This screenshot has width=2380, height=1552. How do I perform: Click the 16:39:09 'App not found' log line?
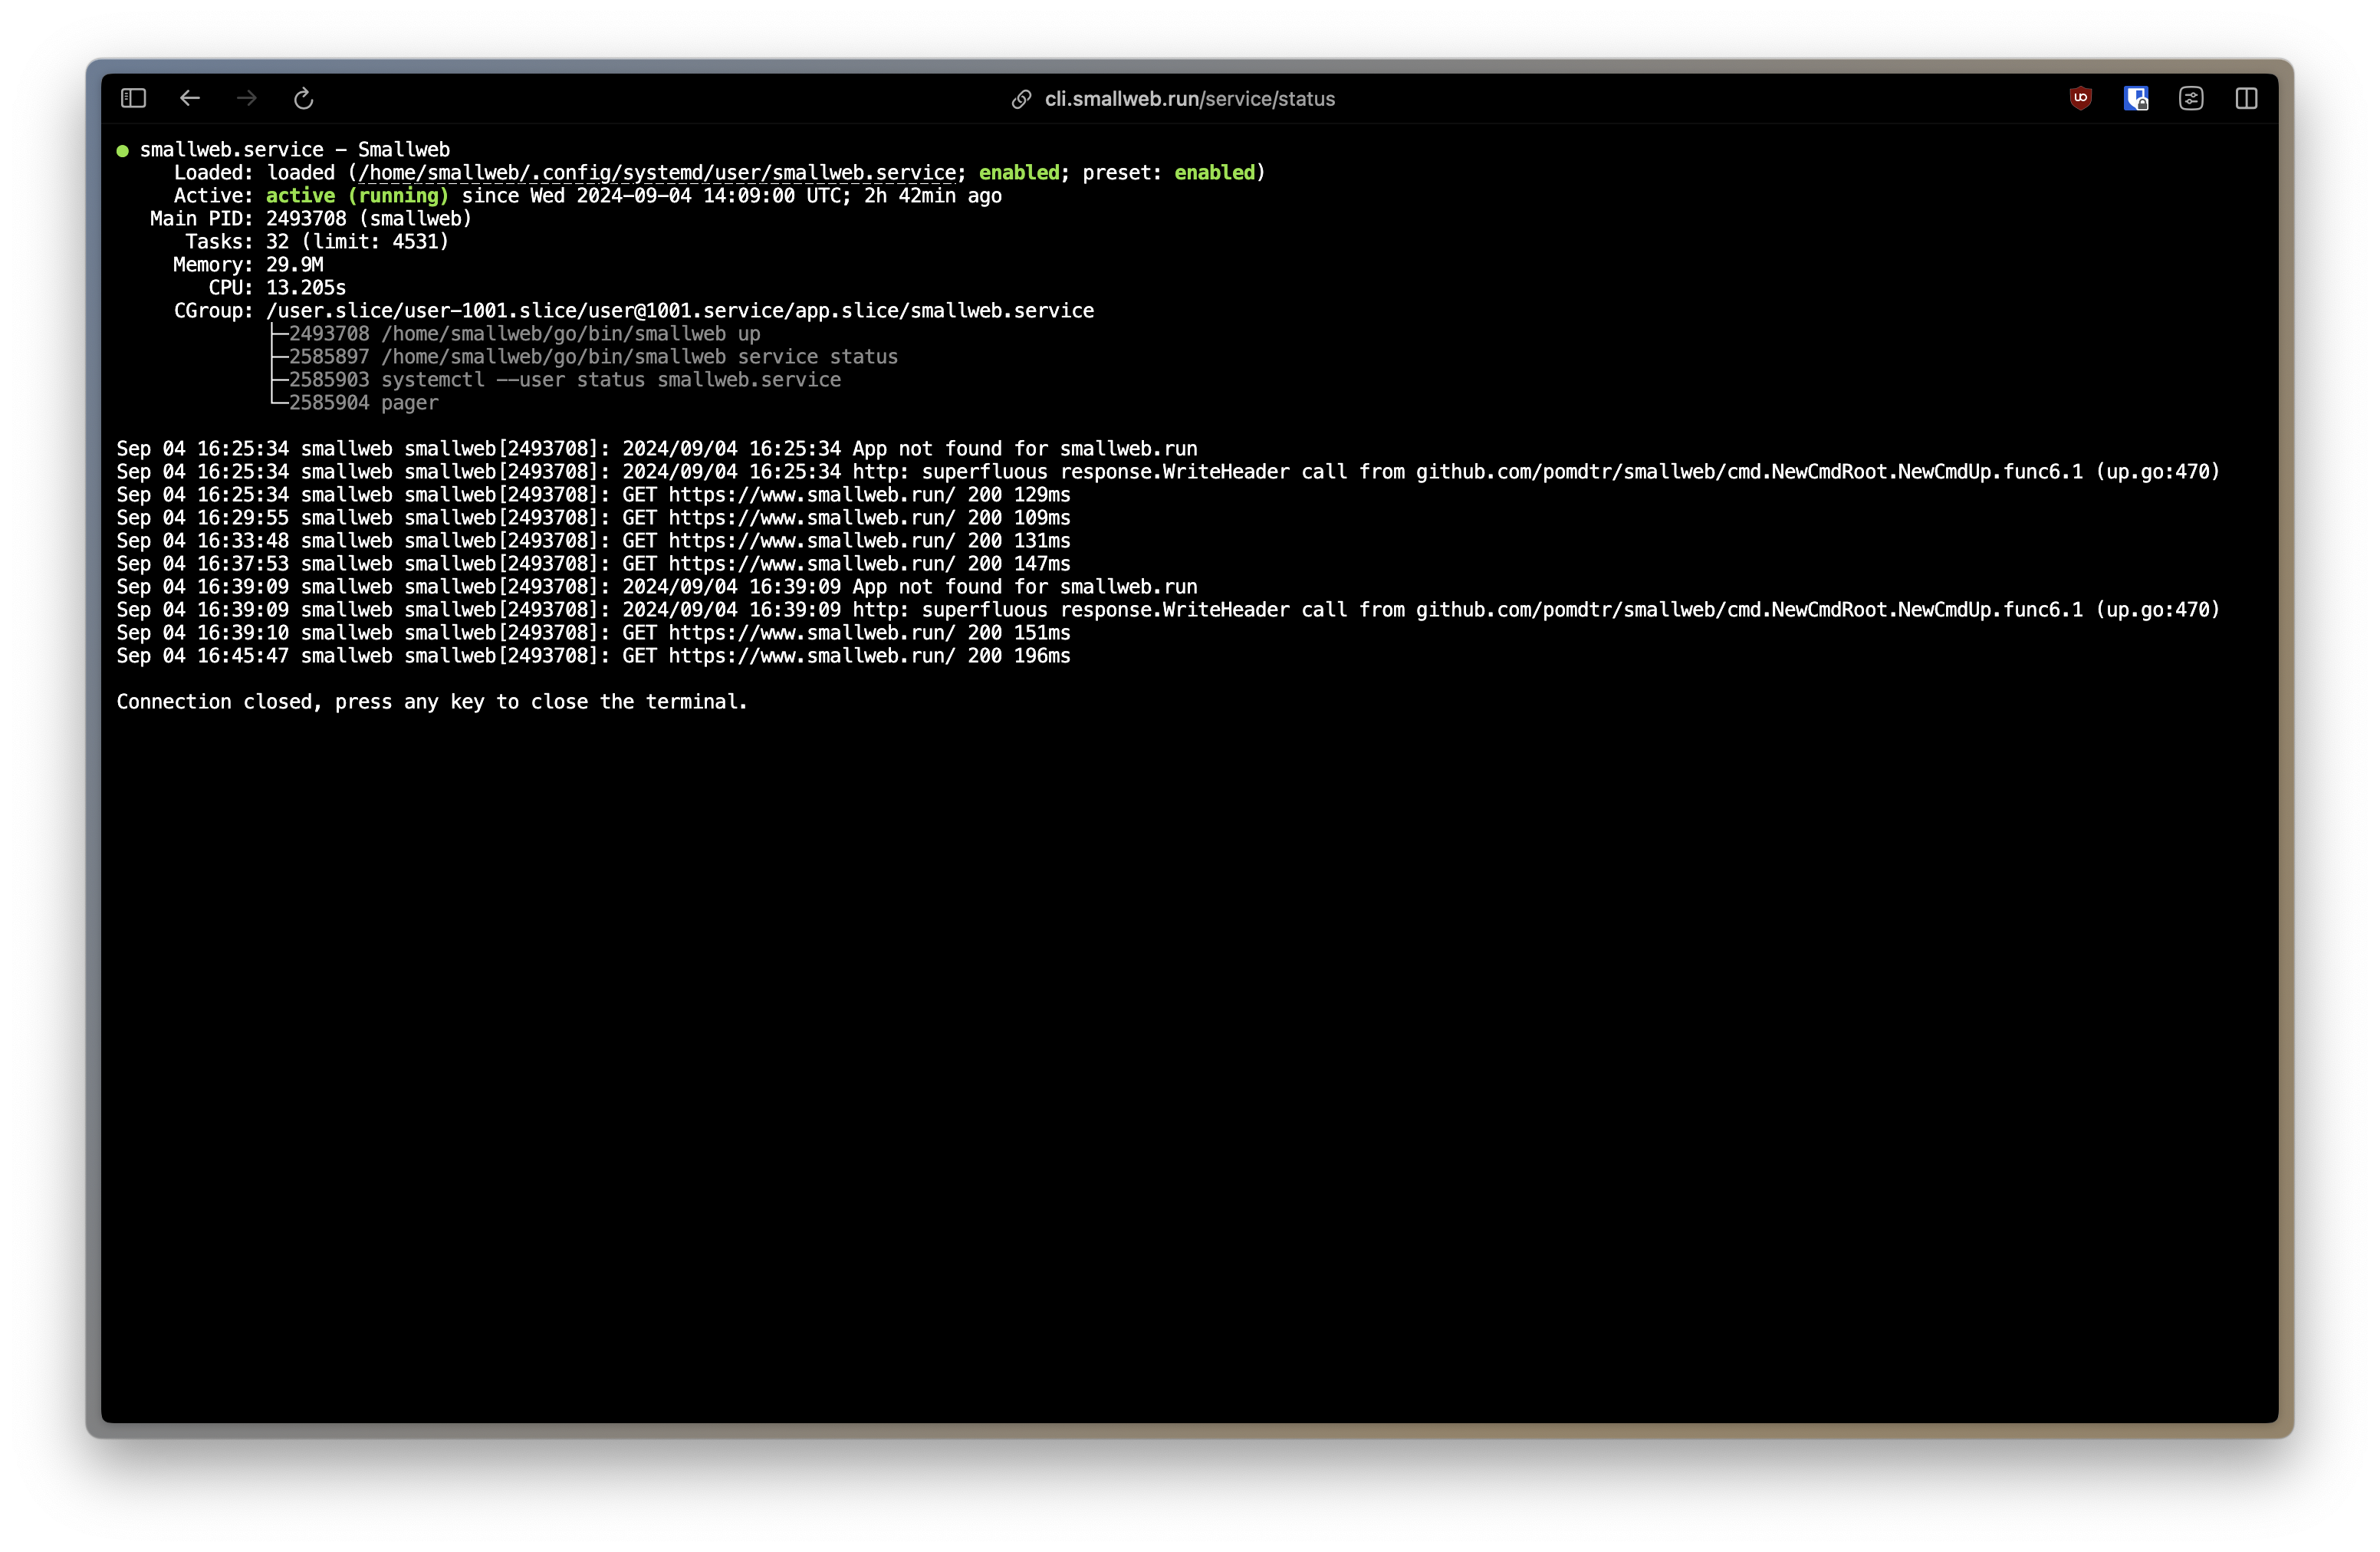657,587
